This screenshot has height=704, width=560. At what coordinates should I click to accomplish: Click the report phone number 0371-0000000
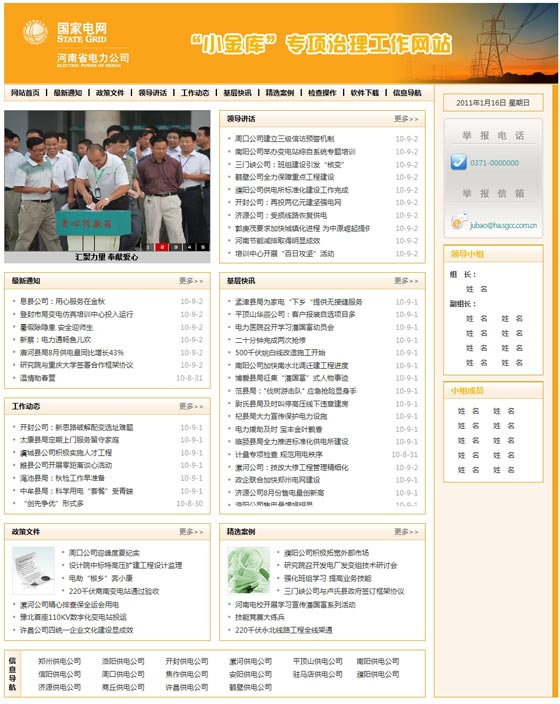[494, 163]
